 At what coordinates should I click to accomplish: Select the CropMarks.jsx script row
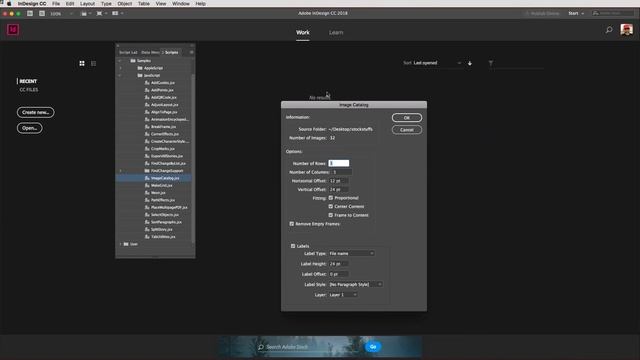153,149
